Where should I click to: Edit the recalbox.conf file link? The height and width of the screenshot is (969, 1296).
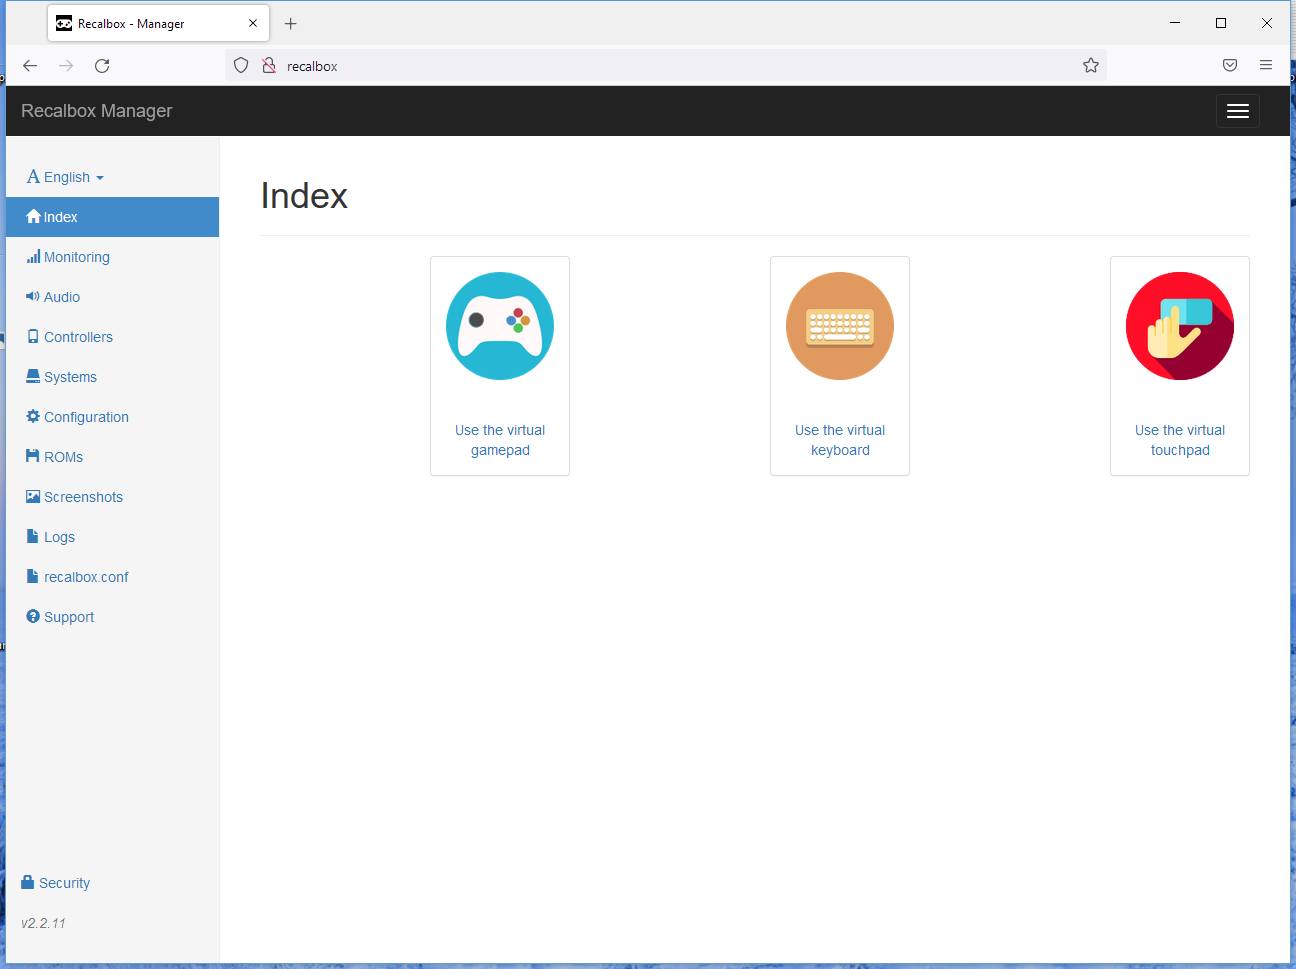tap(86, 577)
